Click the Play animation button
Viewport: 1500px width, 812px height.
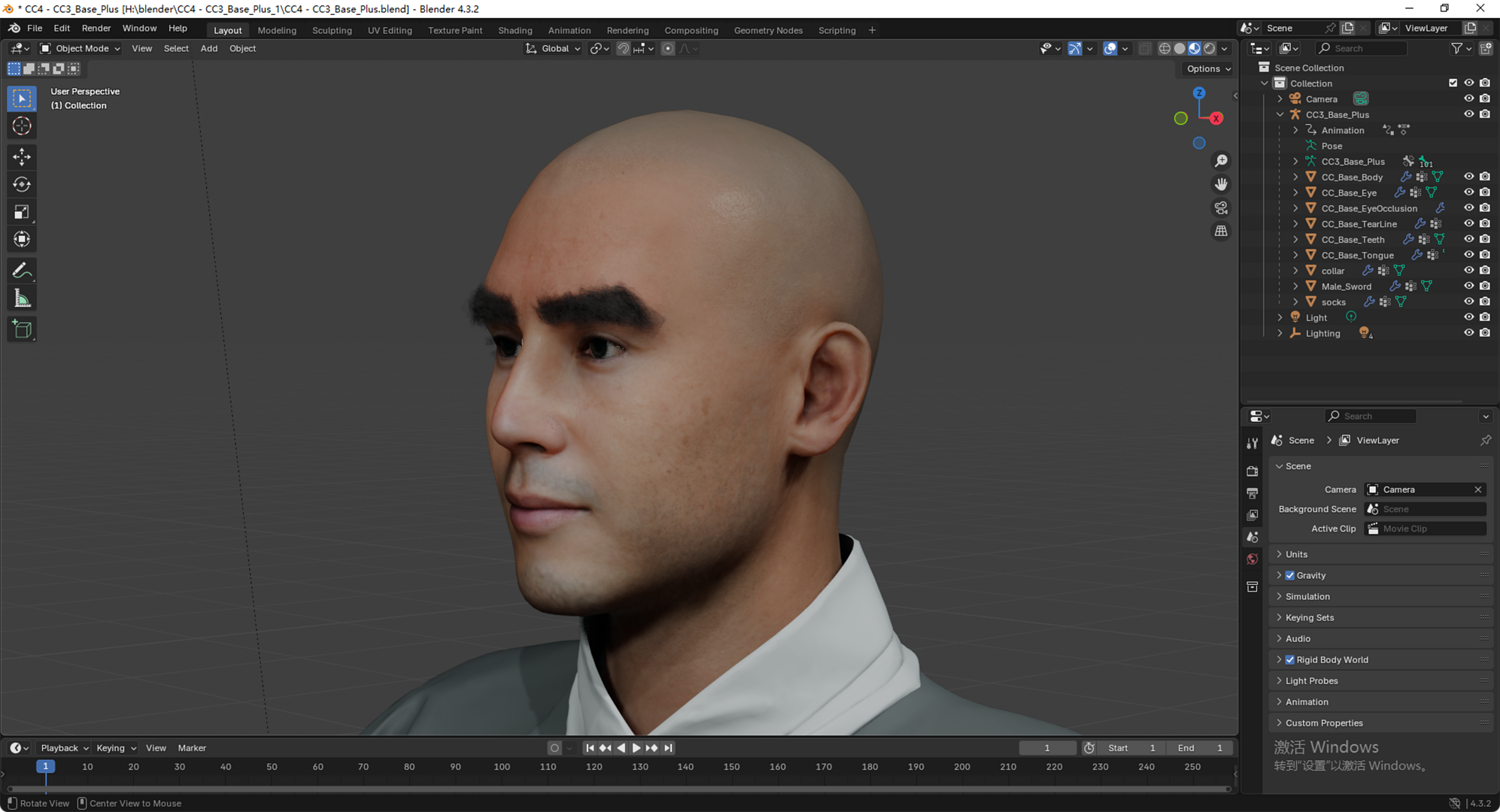tap(637, 748)
